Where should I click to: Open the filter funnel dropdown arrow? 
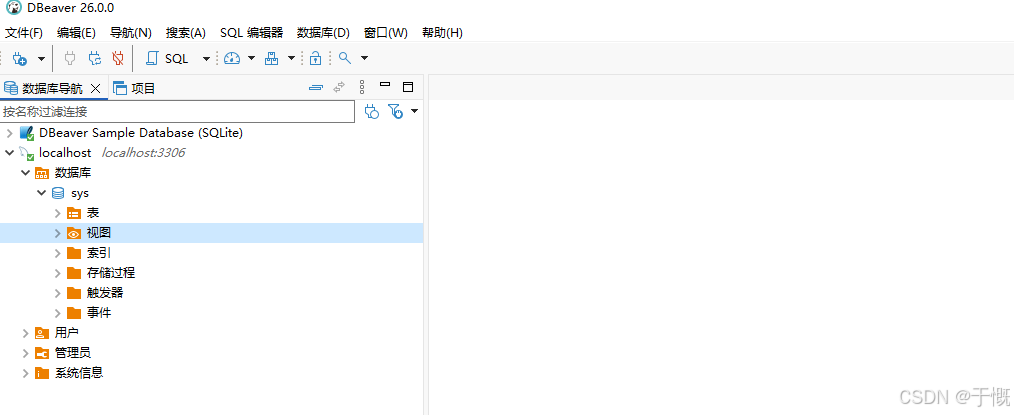(415, 111)
